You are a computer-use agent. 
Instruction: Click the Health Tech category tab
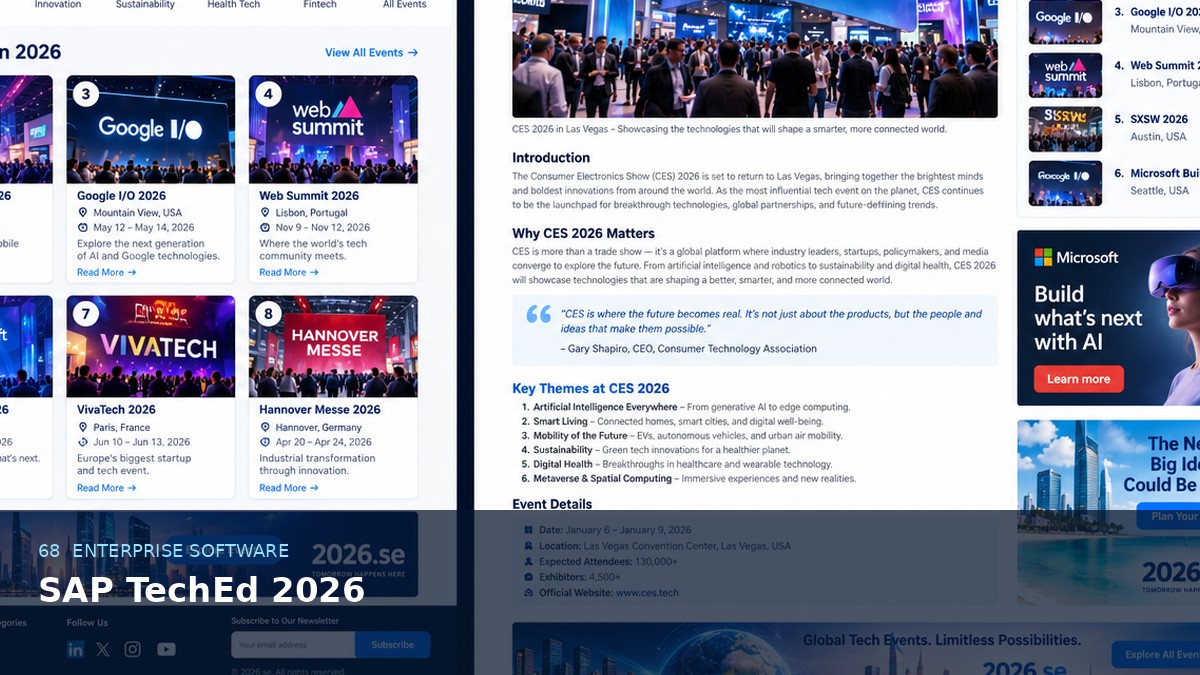234,5
